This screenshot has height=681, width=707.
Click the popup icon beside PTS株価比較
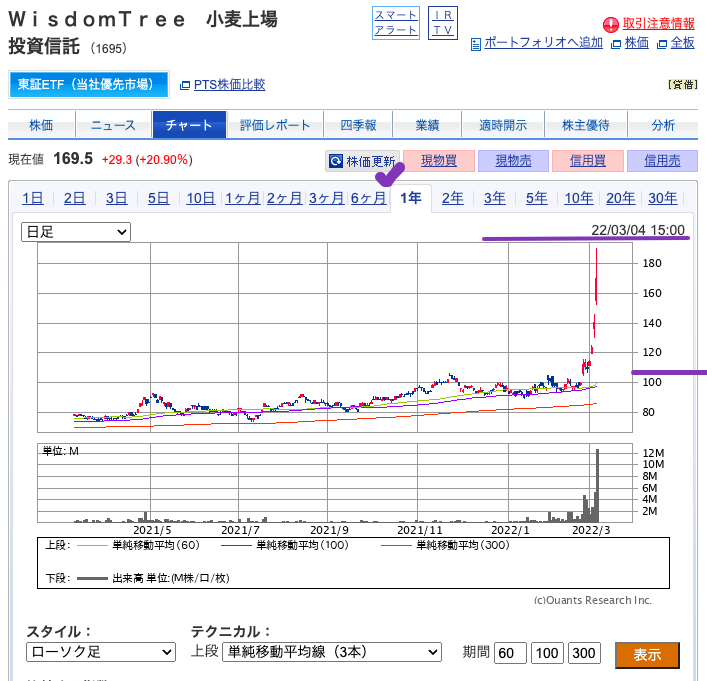point(185,85)
